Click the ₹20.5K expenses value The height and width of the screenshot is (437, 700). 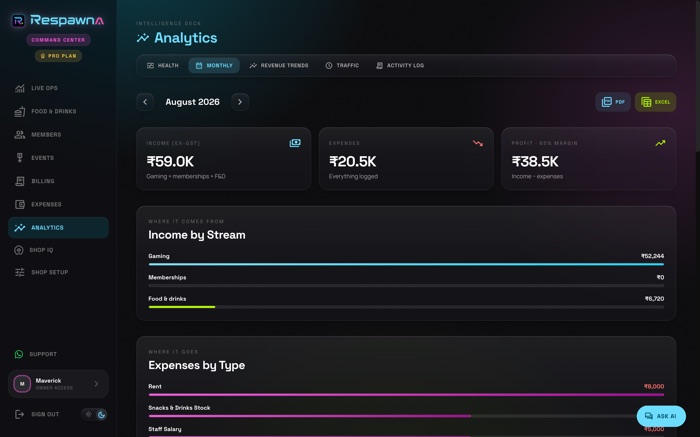(x=353, y=162)
